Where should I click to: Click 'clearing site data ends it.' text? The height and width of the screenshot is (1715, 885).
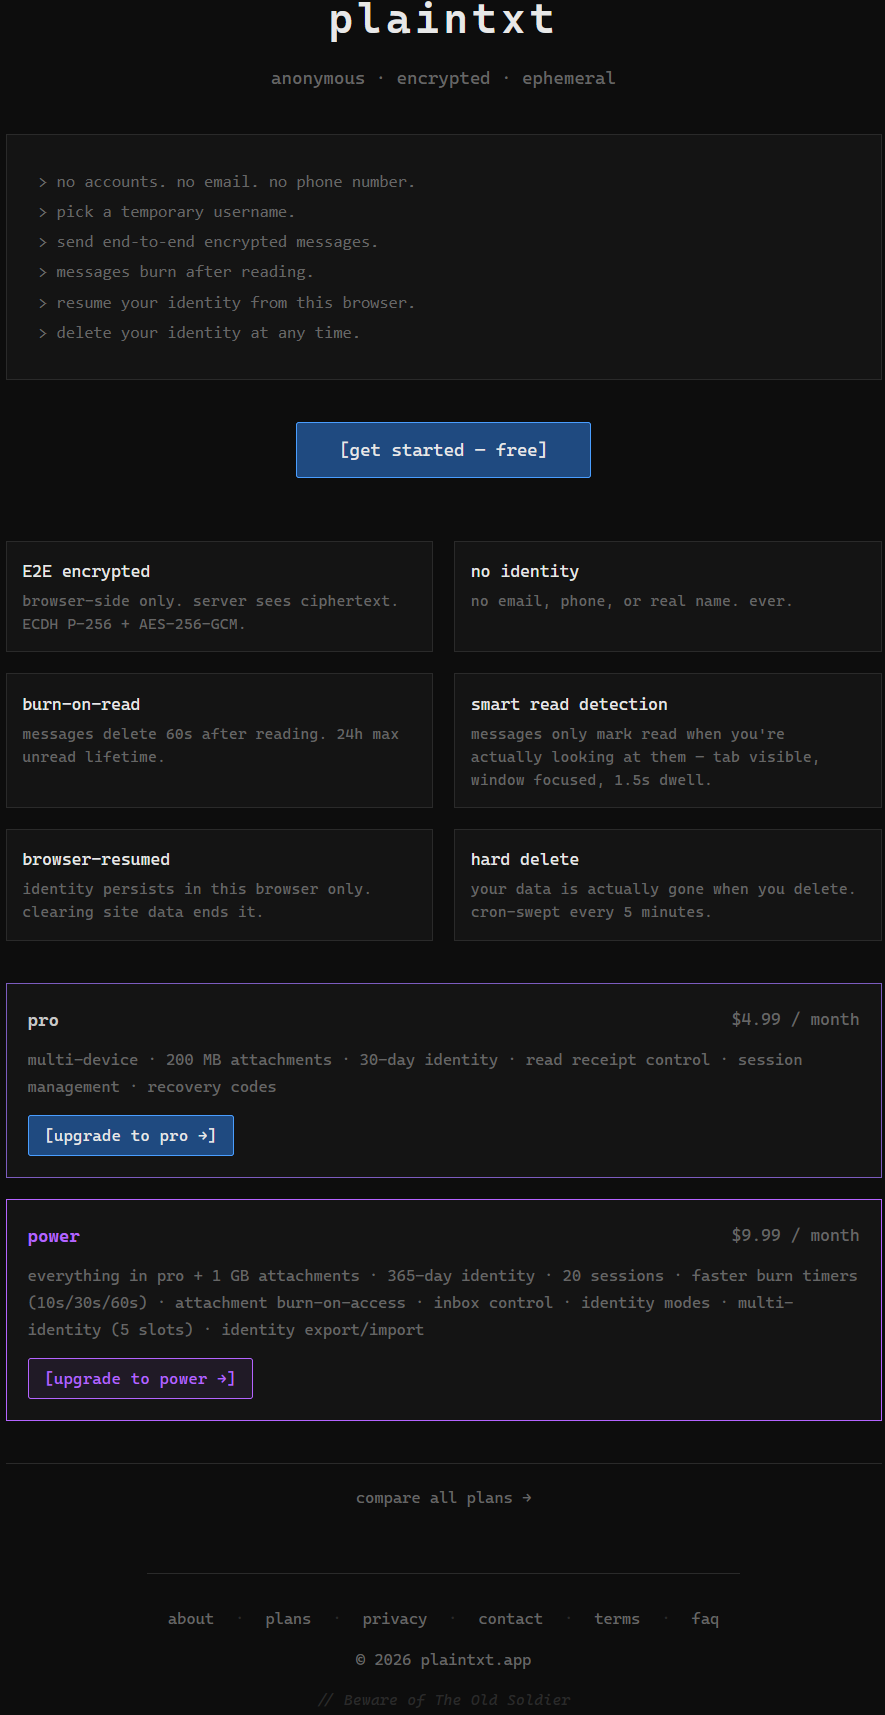pos(142,912)
